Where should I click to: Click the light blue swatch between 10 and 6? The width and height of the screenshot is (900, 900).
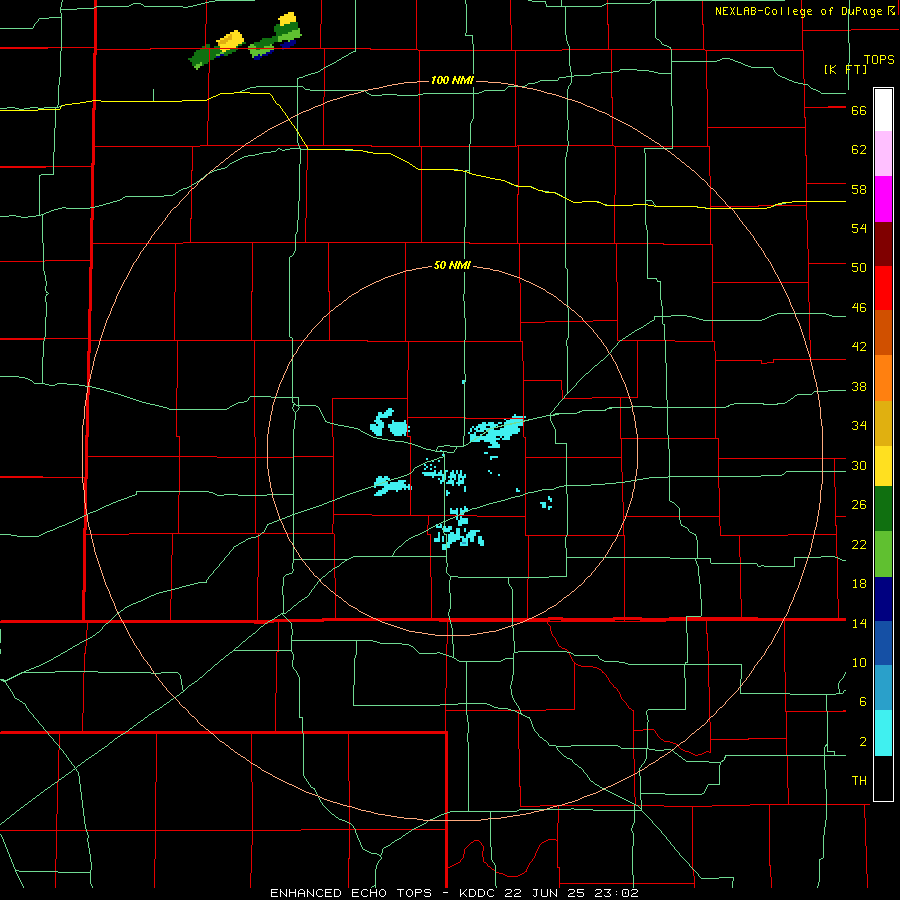coord(883,688)
